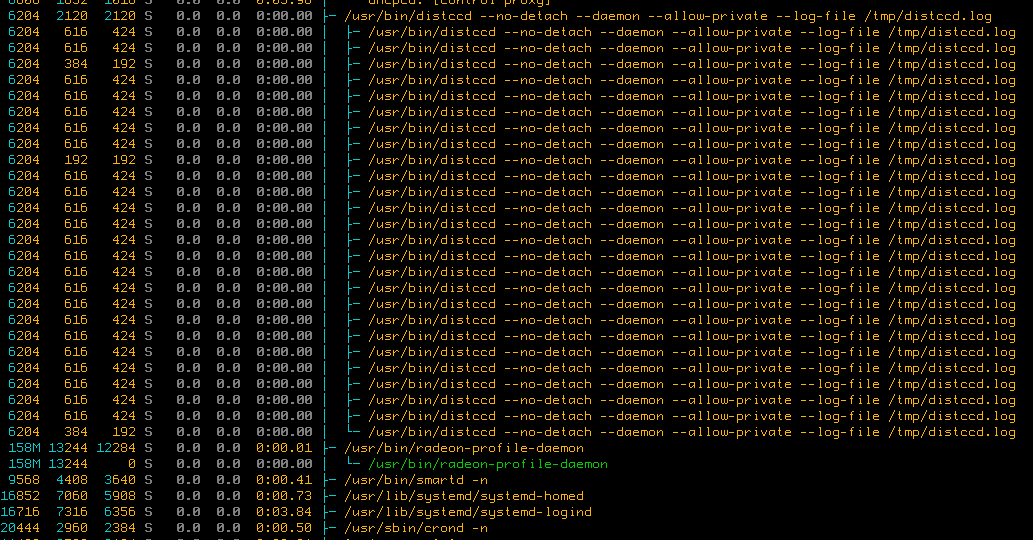Click state letter S in the crond row

point(148,528)
